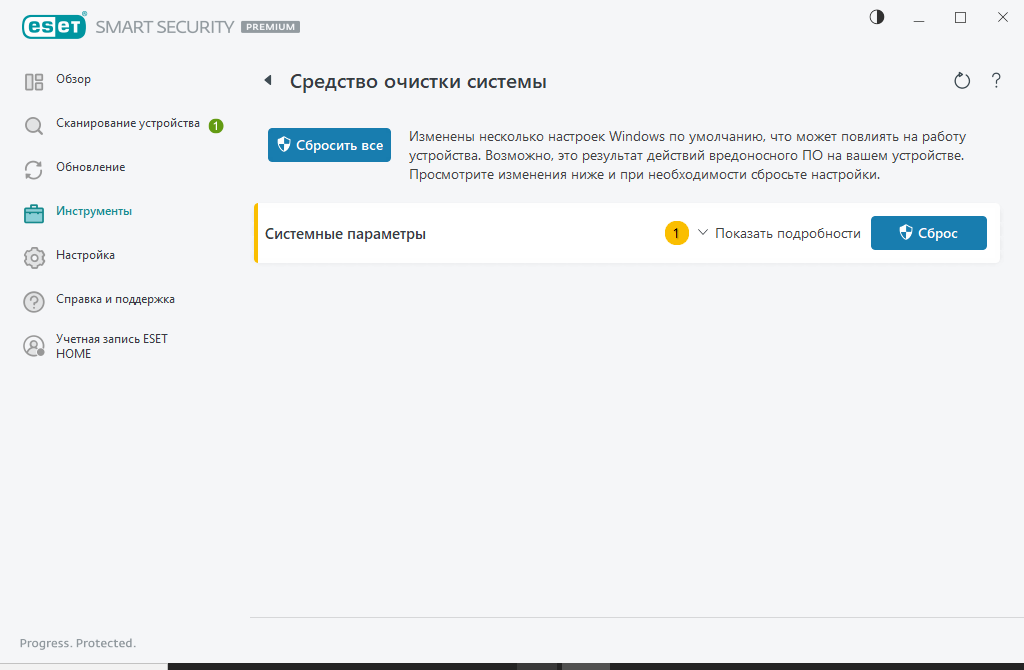
Task: Click the Системные параметры row title
Action: pyautogui.click(x=345, y=234)
